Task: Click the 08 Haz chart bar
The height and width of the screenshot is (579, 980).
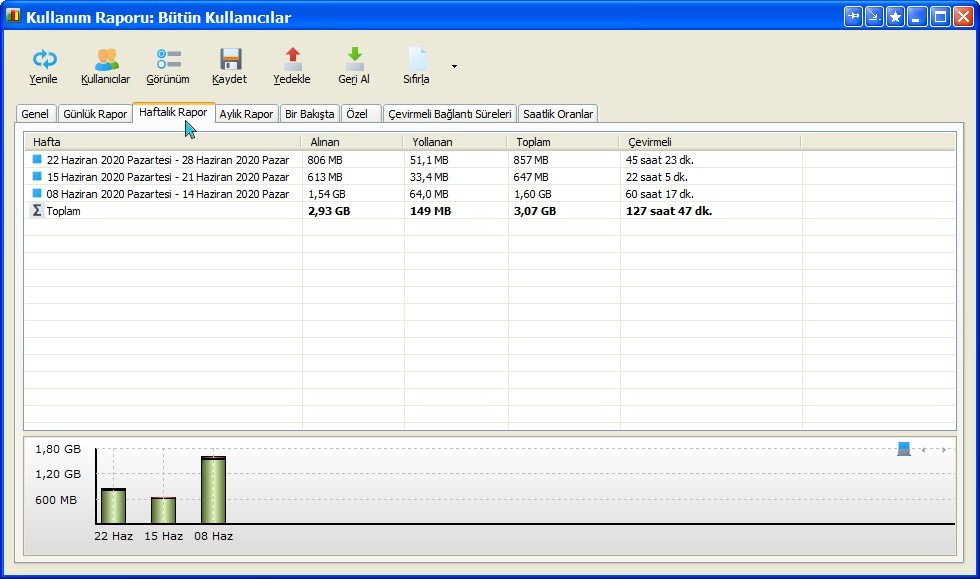Action: click(x=213, y=490)
